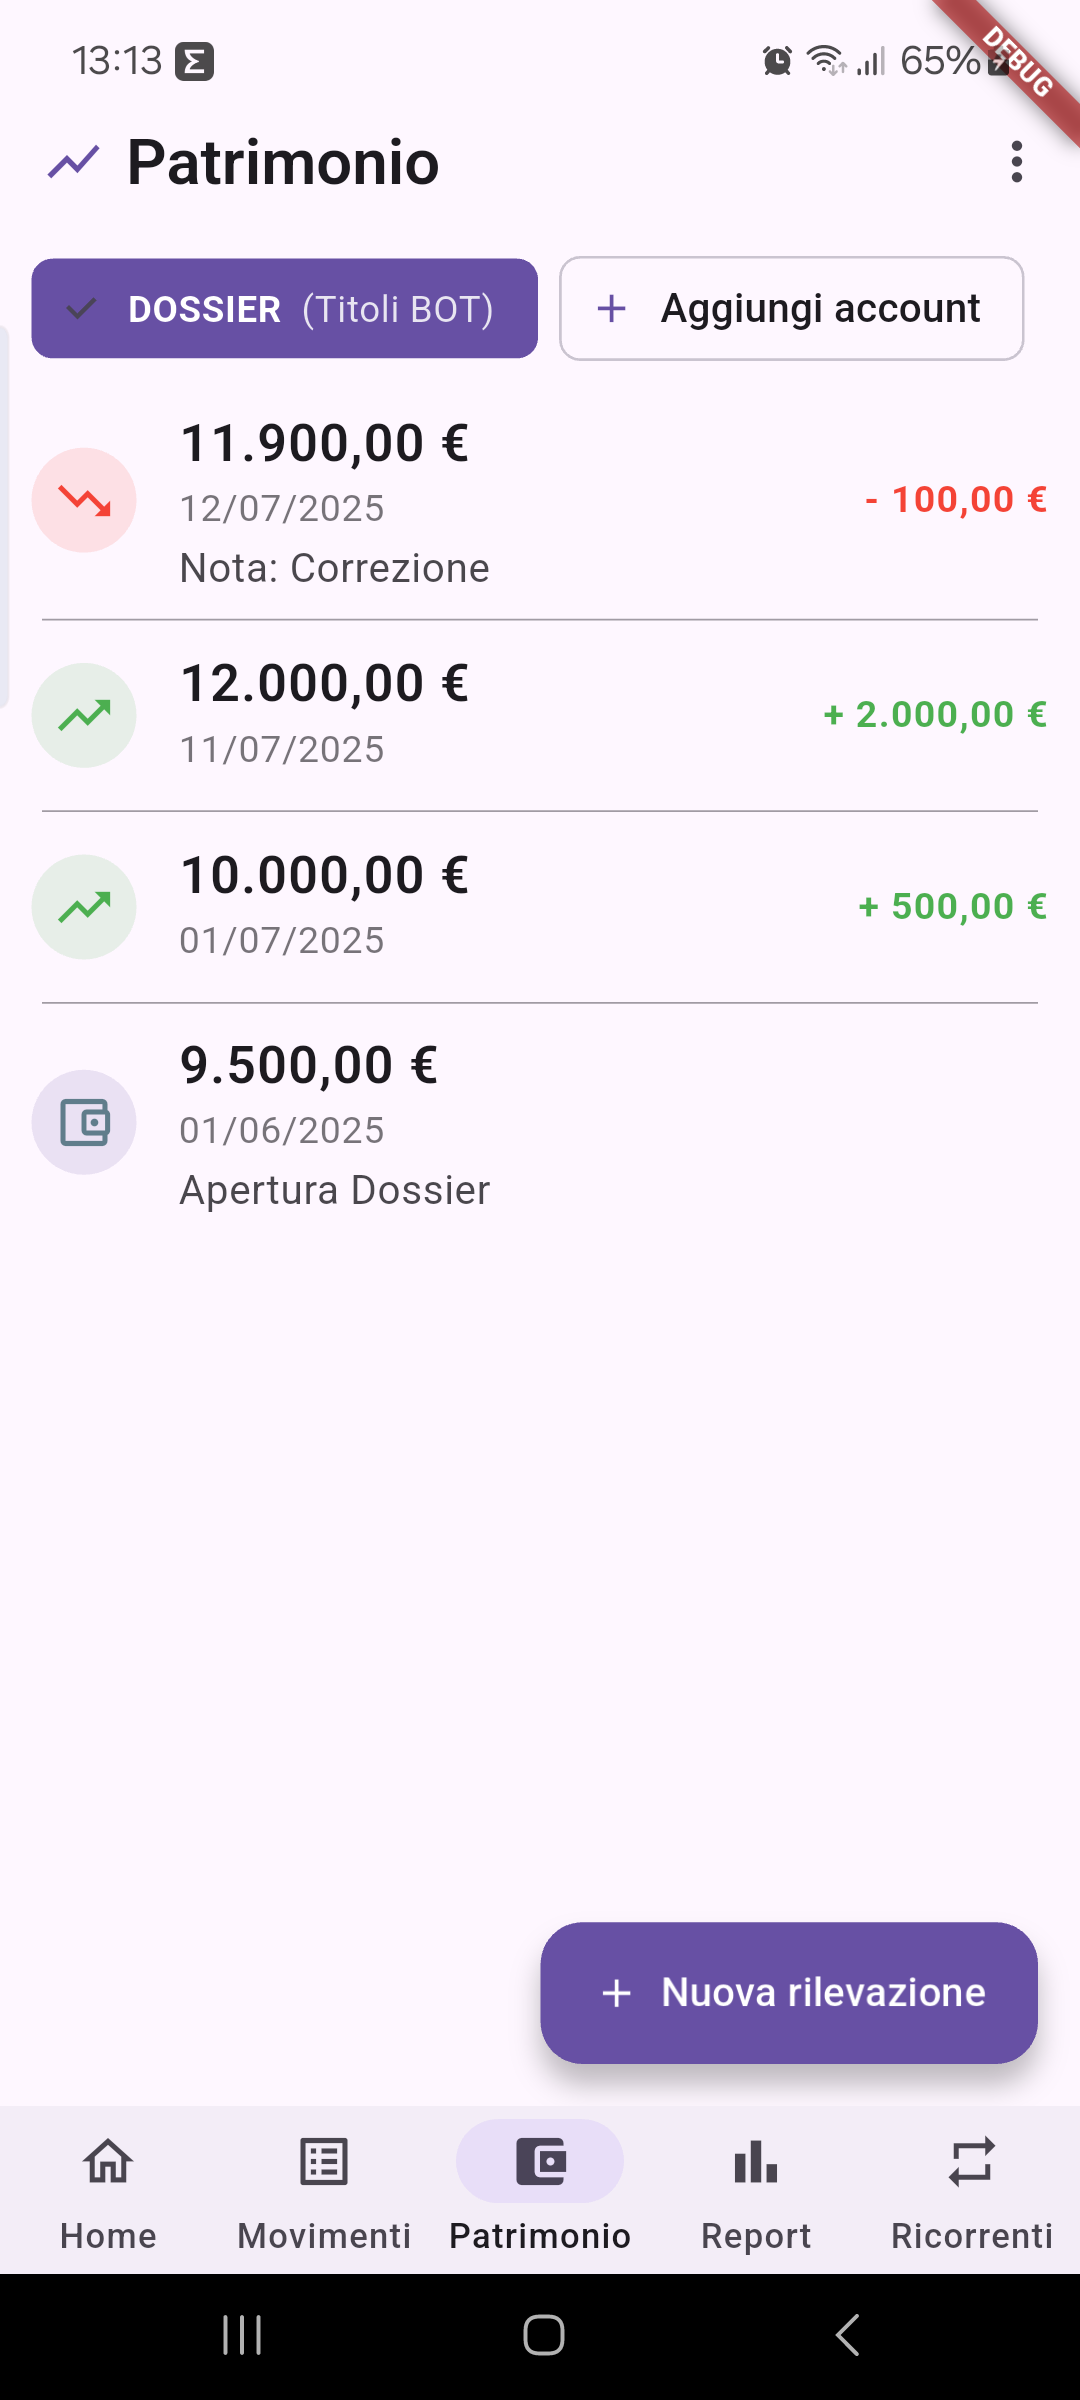Tap the alarm icon in the status bar
Screen dimensions: 1080x2400
(777, 62)
